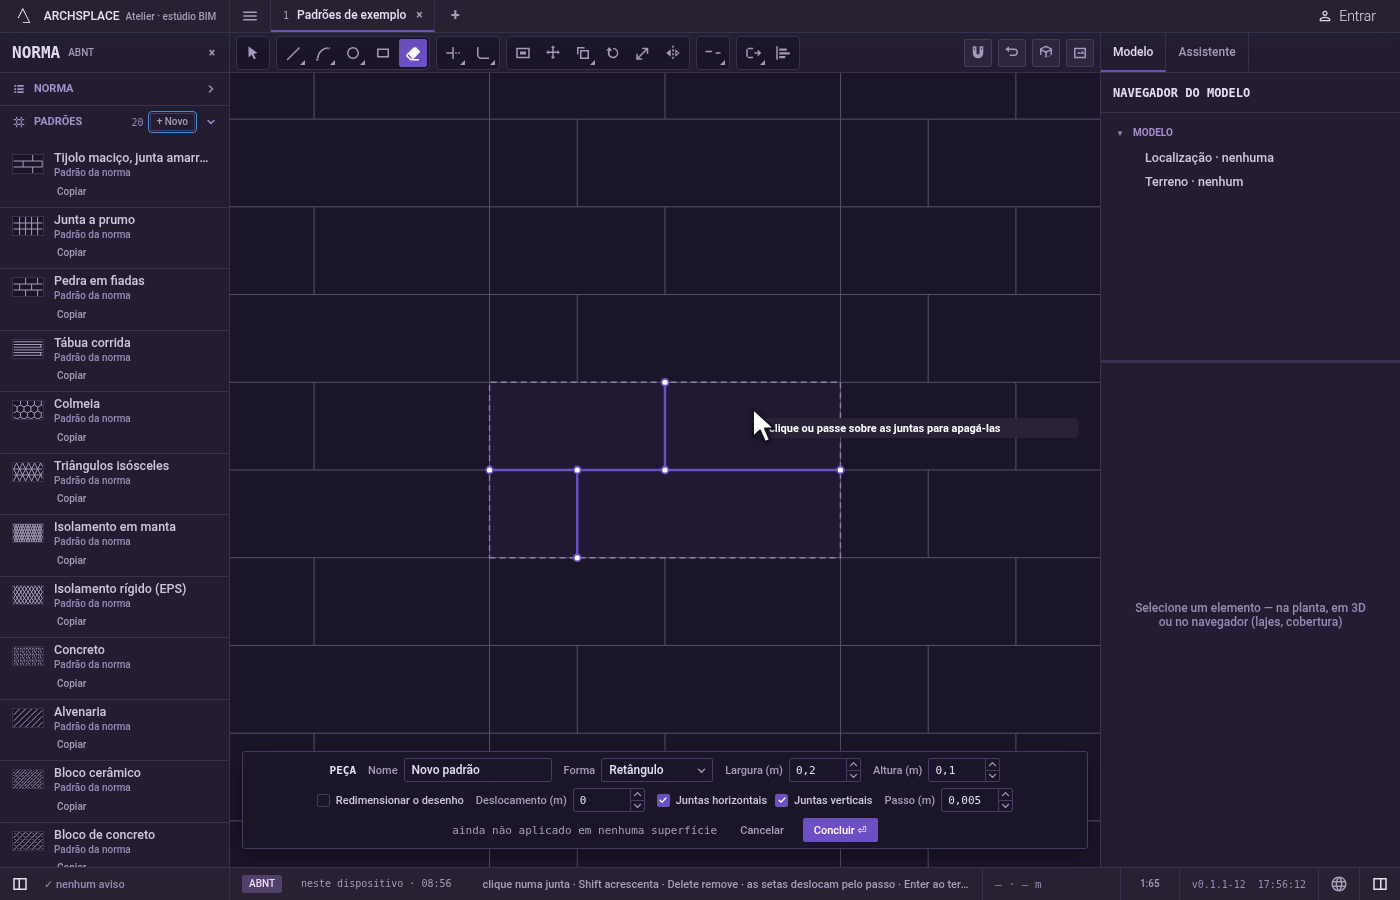Click the align tool icon
Image resolution: width=1400 pixels, height=900 pixels.
click(x=783, y=53)
